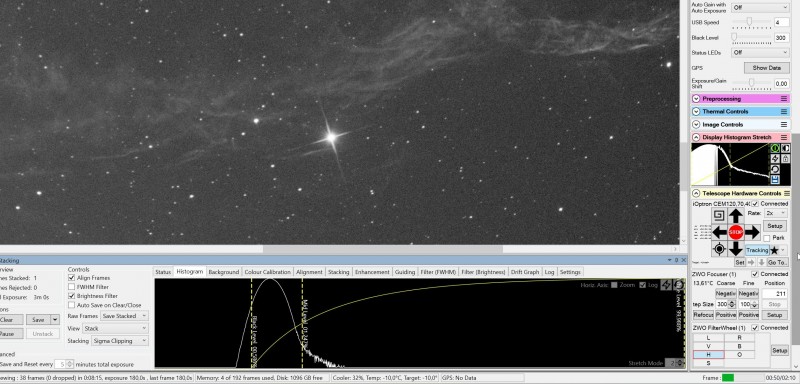Adjust the Exposure/Gain Shift slider
The height and width of the screenshot is (384, 800).
point(752,83)
